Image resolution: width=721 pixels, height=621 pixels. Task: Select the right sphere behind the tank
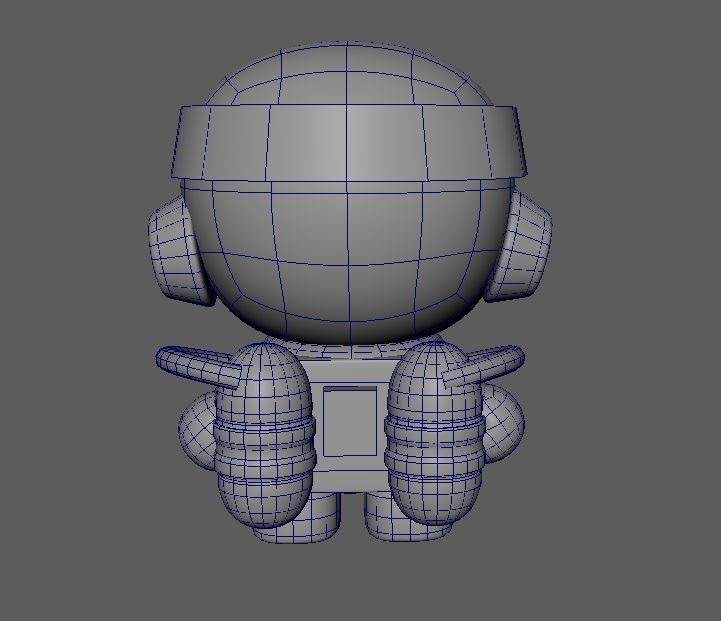(x=504, y=424)
